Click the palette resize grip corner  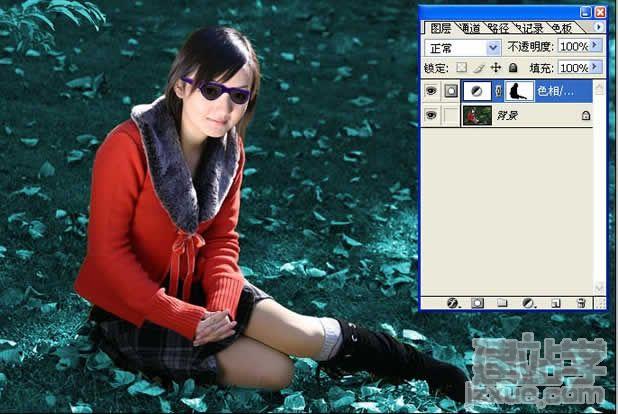pos(600,303)
